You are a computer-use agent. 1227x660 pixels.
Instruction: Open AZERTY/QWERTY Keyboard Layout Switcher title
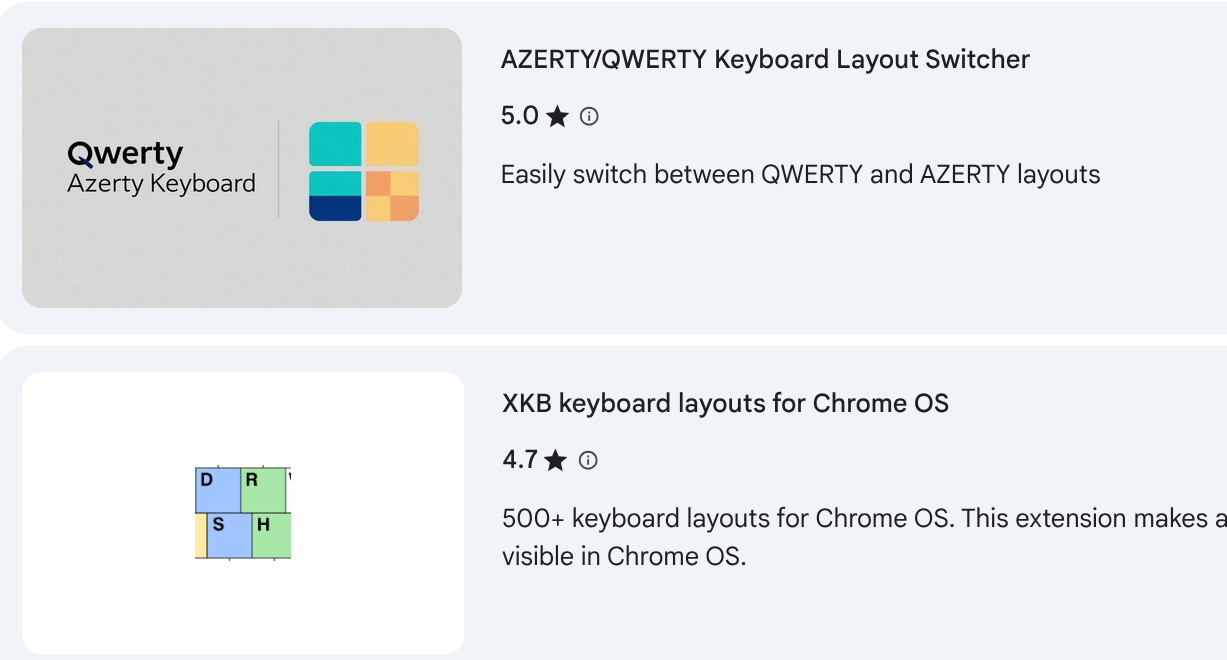pos(765,60)
